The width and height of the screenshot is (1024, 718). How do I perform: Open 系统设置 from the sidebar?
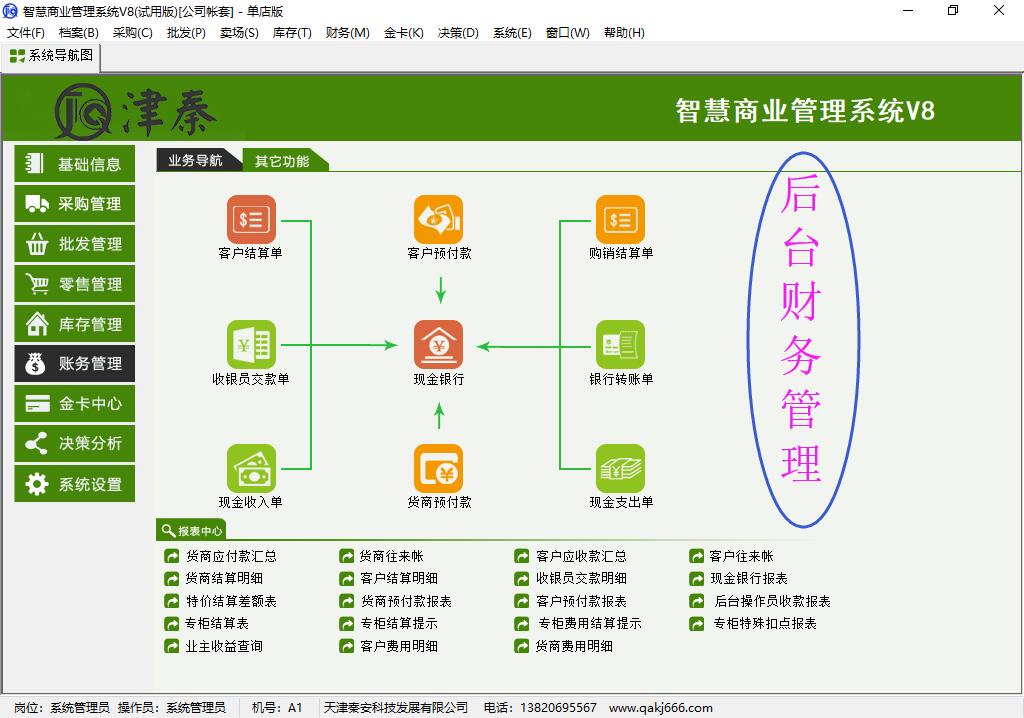click(75, 484)
